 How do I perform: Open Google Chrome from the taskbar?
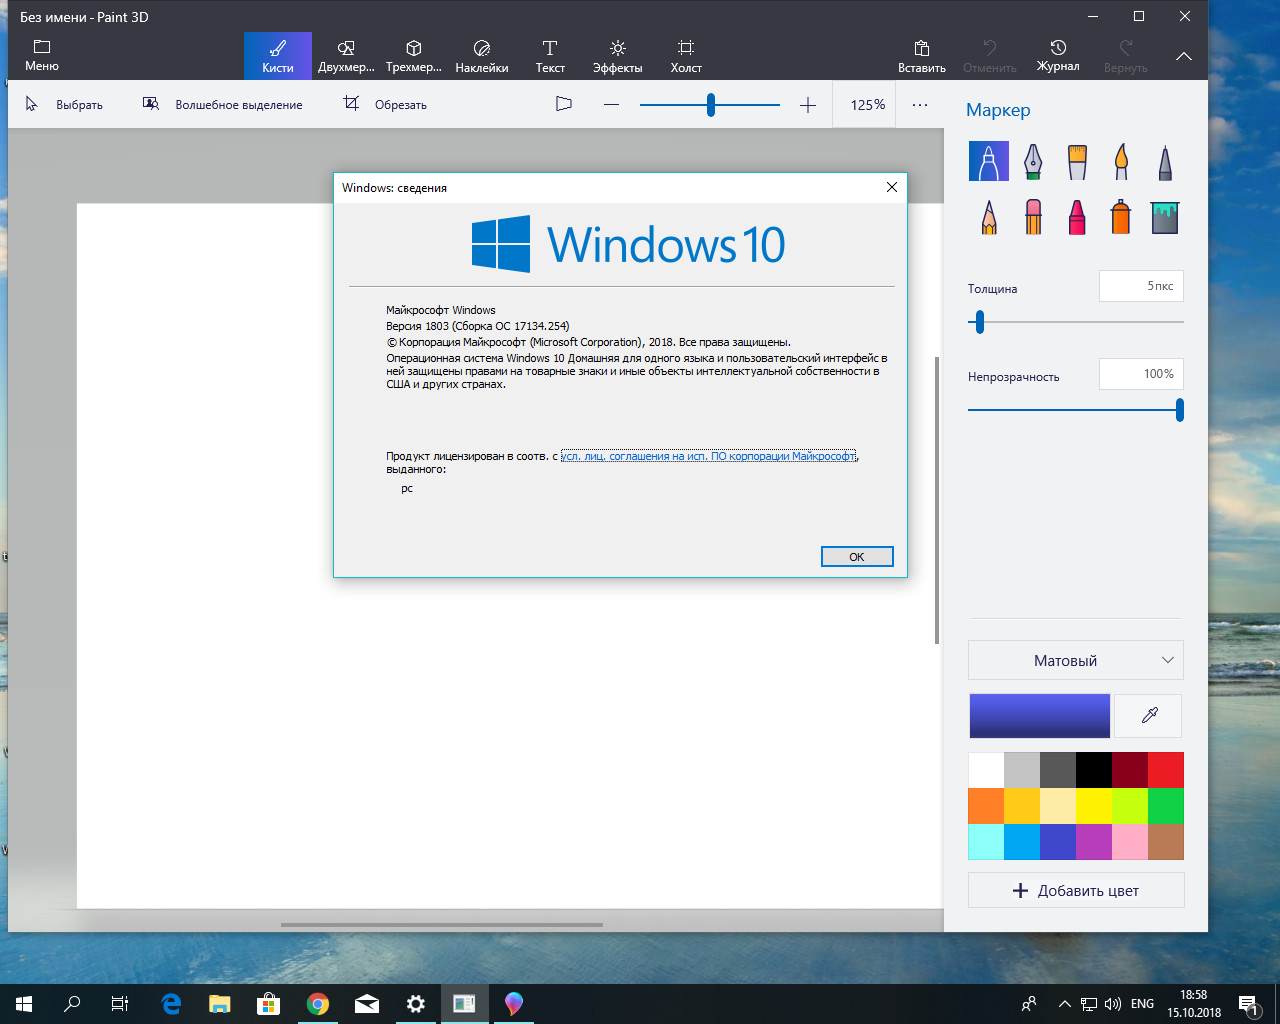[318, 1004]
